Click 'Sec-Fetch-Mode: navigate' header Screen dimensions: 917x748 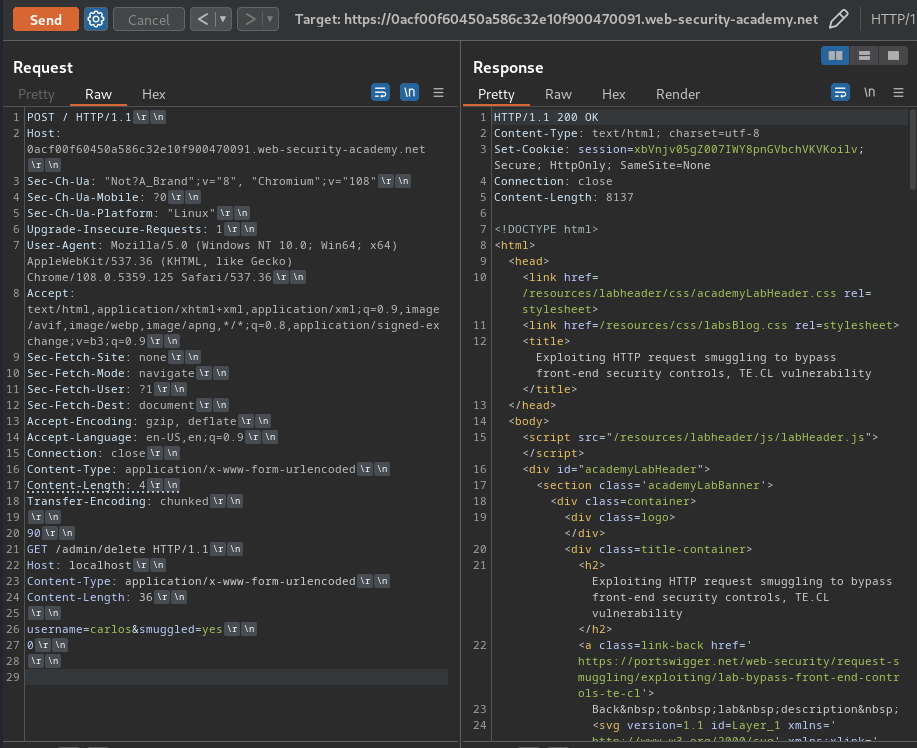point(111,373)
